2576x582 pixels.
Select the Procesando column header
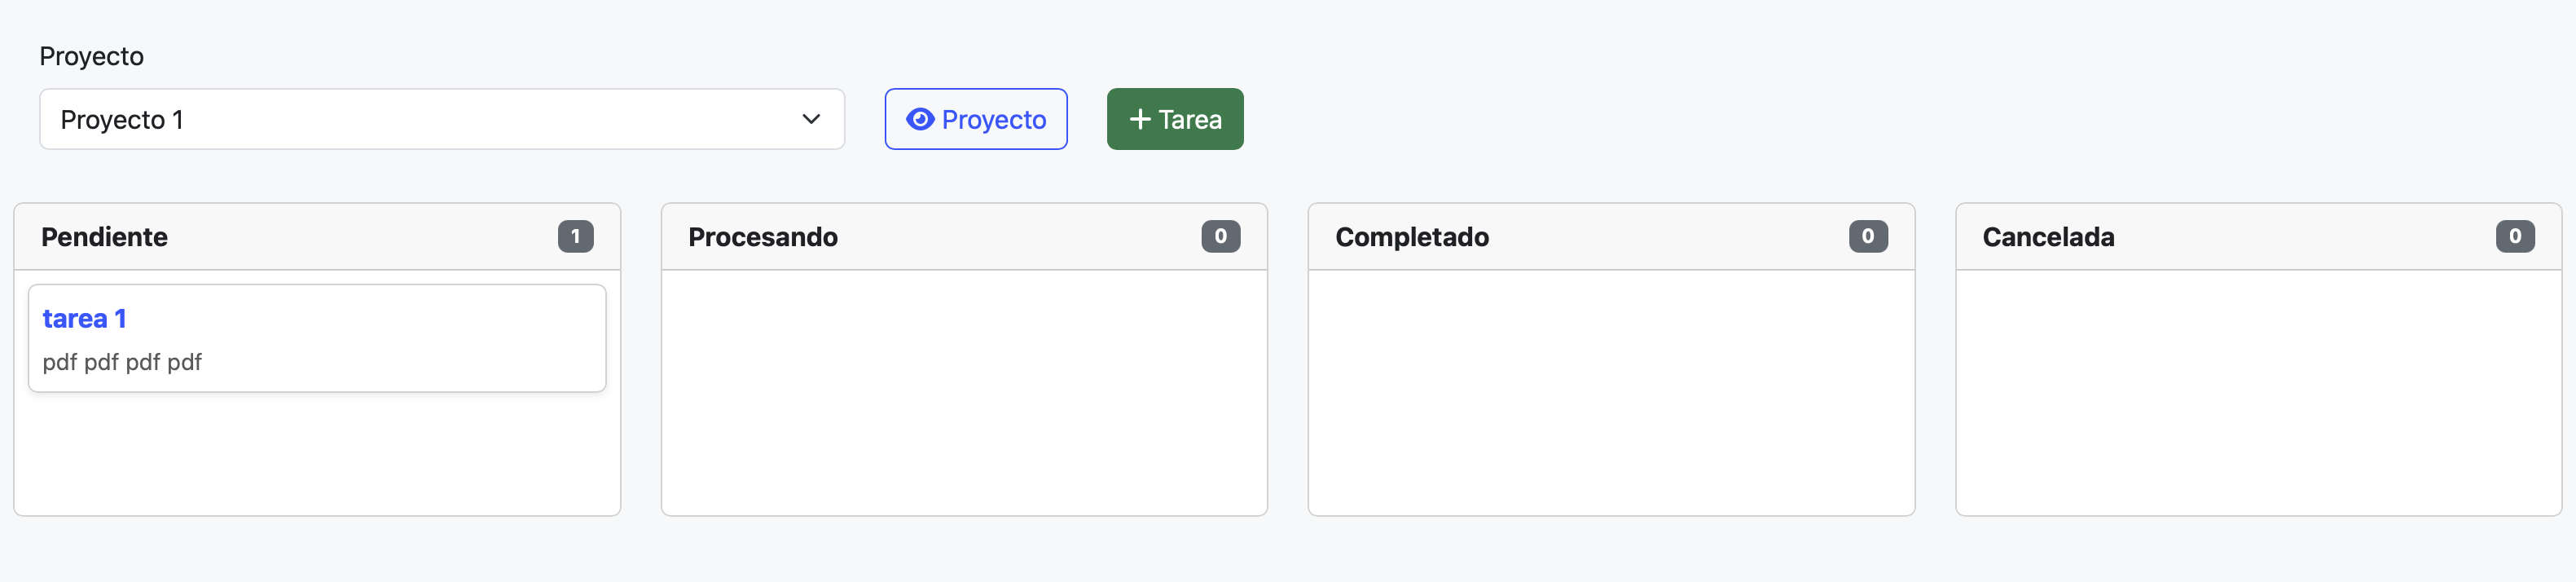762,237
